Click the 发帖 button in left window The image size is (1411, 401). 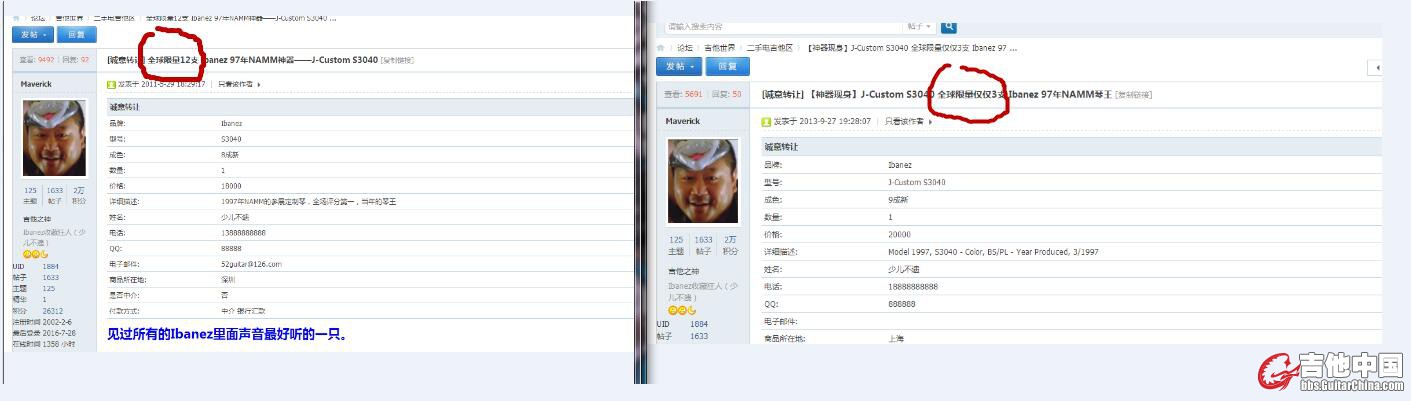[x=33, y=34]
